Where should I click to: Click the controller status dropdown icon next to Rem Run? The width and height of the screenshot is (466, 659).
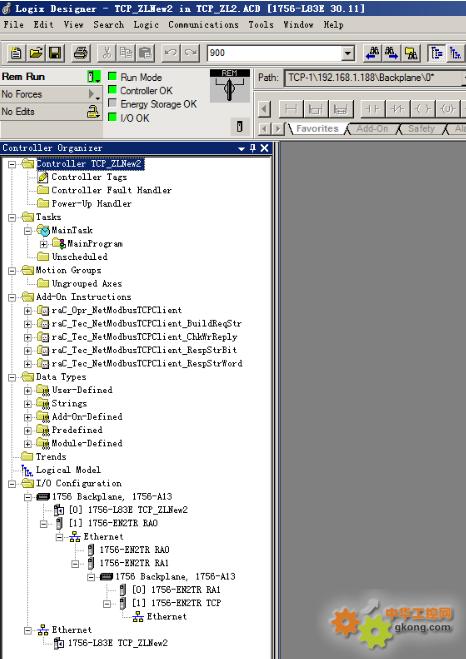tap(93, 76)
